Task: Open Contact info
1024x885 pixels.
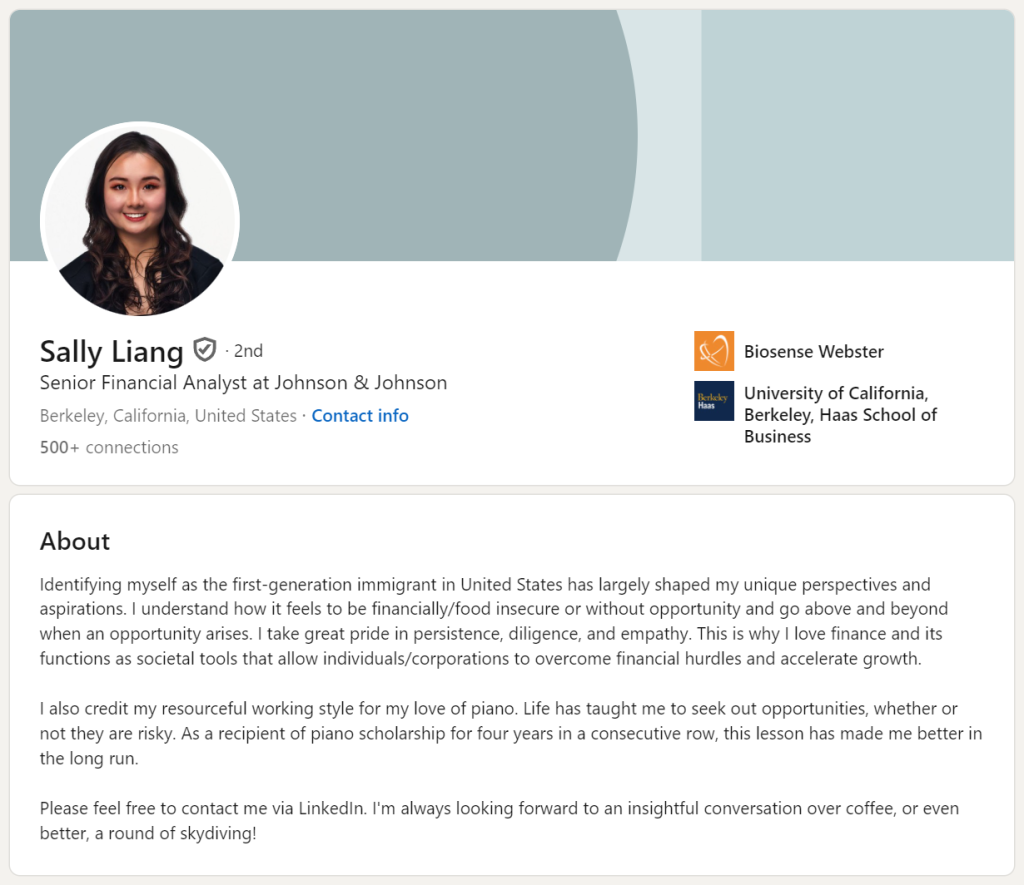Action: [360, 415]
